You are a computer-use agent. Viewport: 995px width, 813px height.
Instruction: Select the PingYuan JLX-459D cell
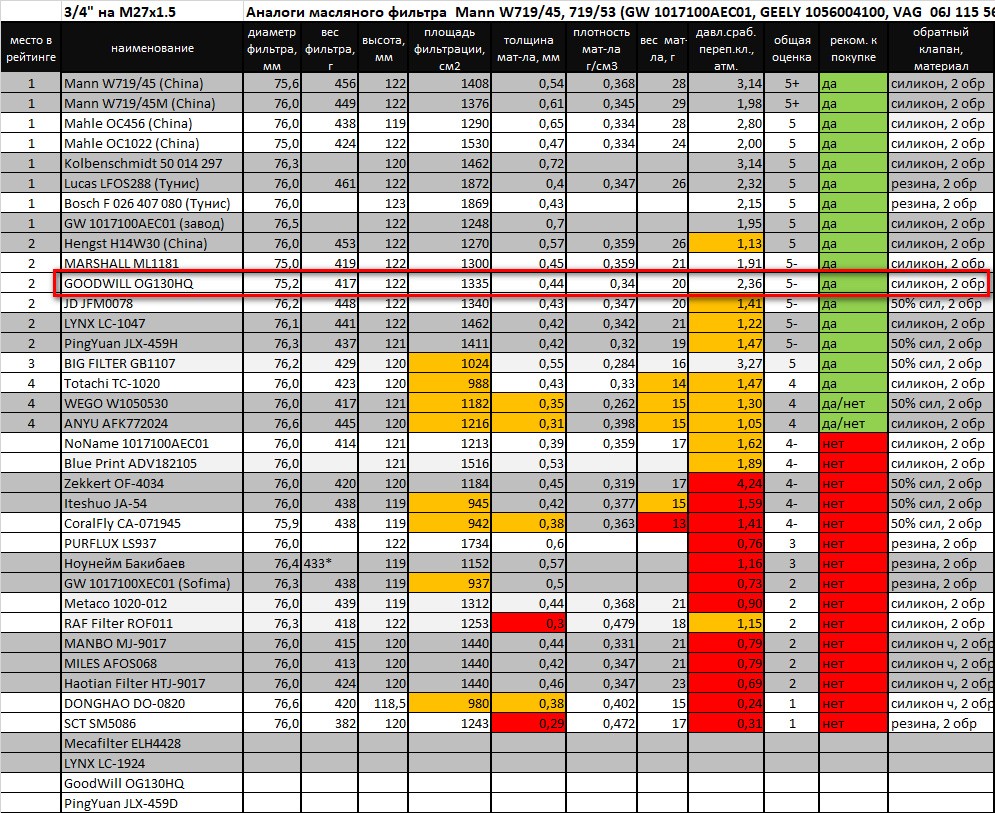pos(152,803)
